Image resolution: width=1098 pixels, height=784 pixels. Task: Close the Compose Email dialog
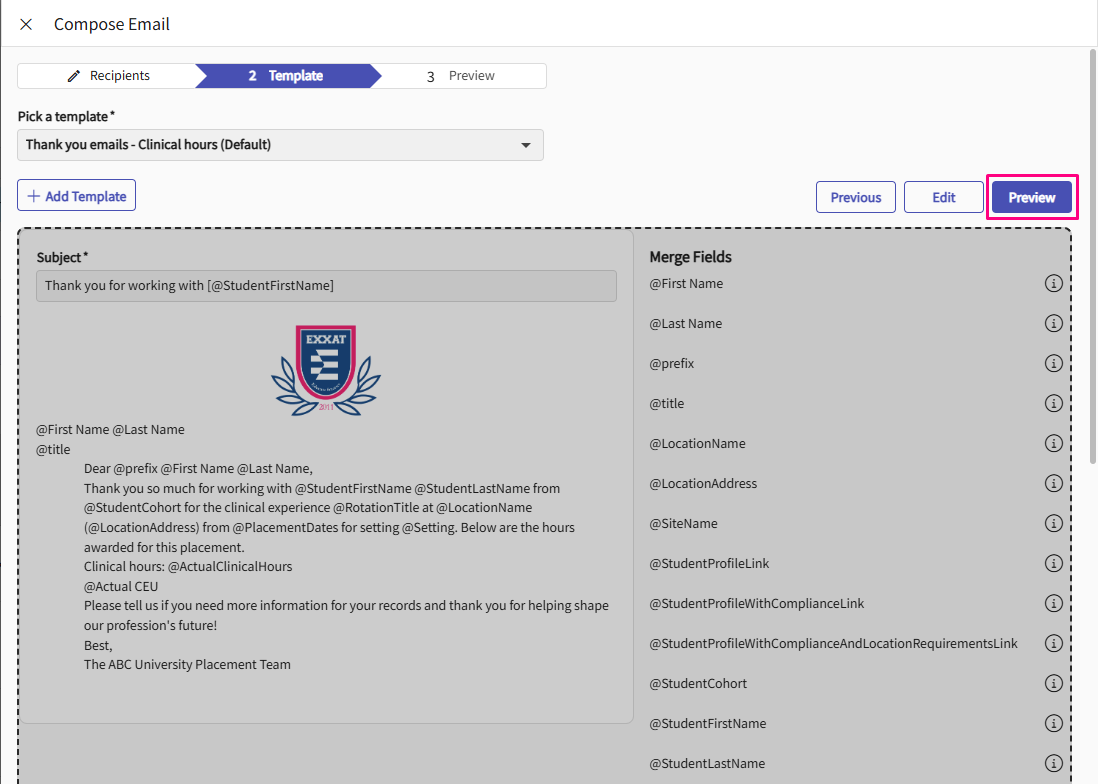coord(26,24)
